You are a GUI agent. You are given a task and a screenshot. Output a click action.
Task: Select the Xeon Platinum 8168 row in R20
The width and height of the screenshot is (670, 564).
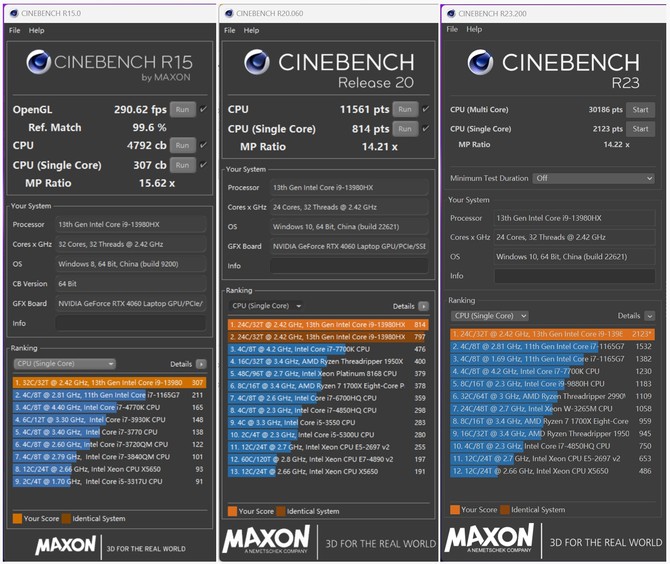point(328,374)
